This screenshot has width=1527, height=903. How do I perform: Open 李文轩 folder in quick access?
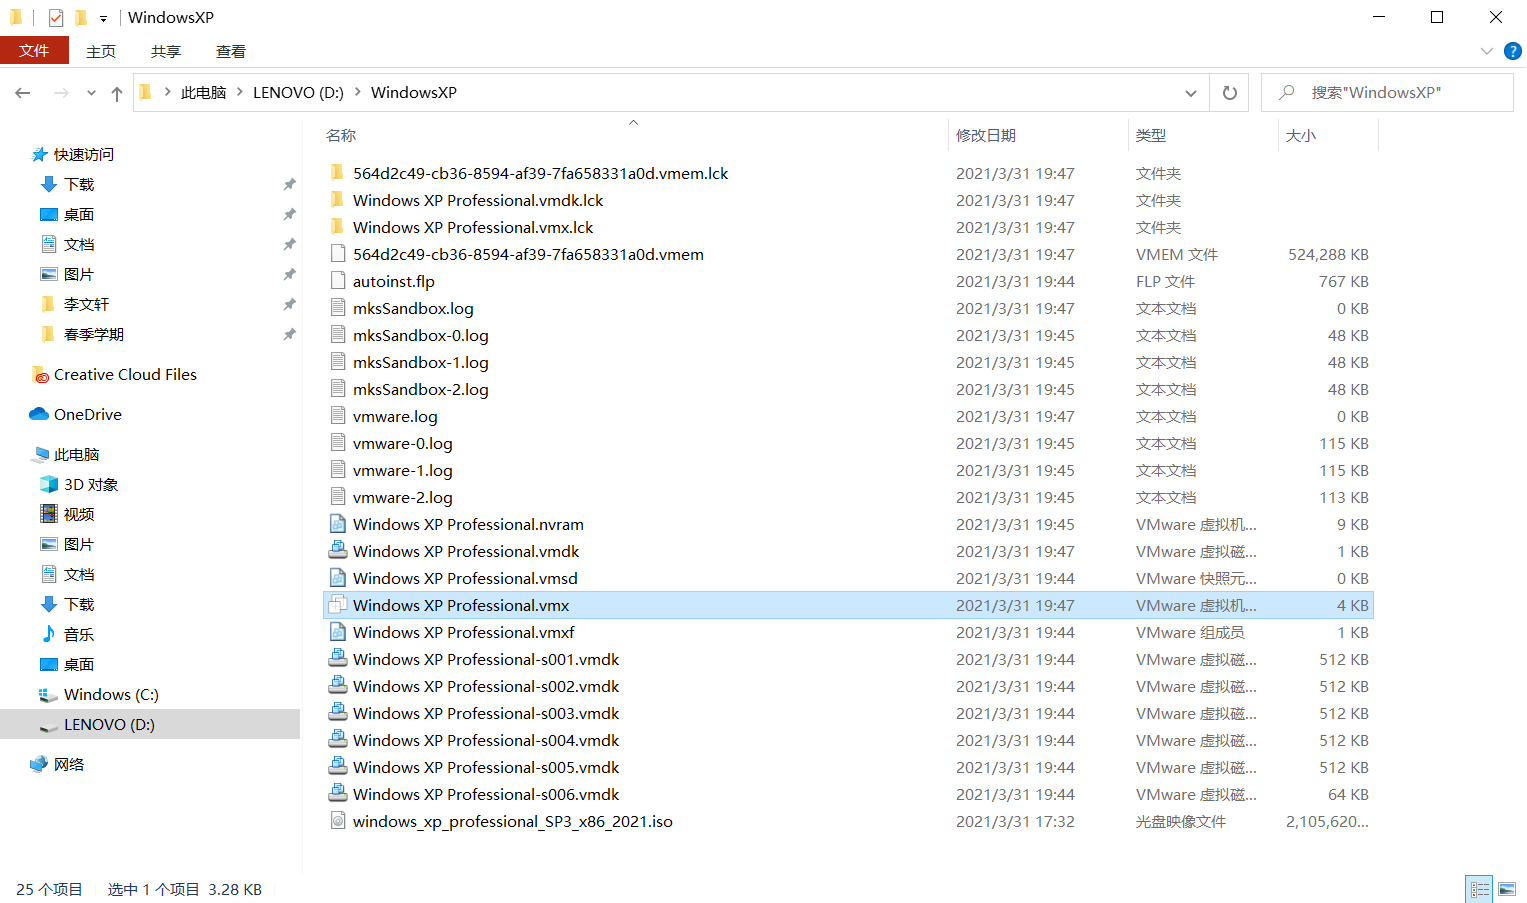(x=86, y=305)
